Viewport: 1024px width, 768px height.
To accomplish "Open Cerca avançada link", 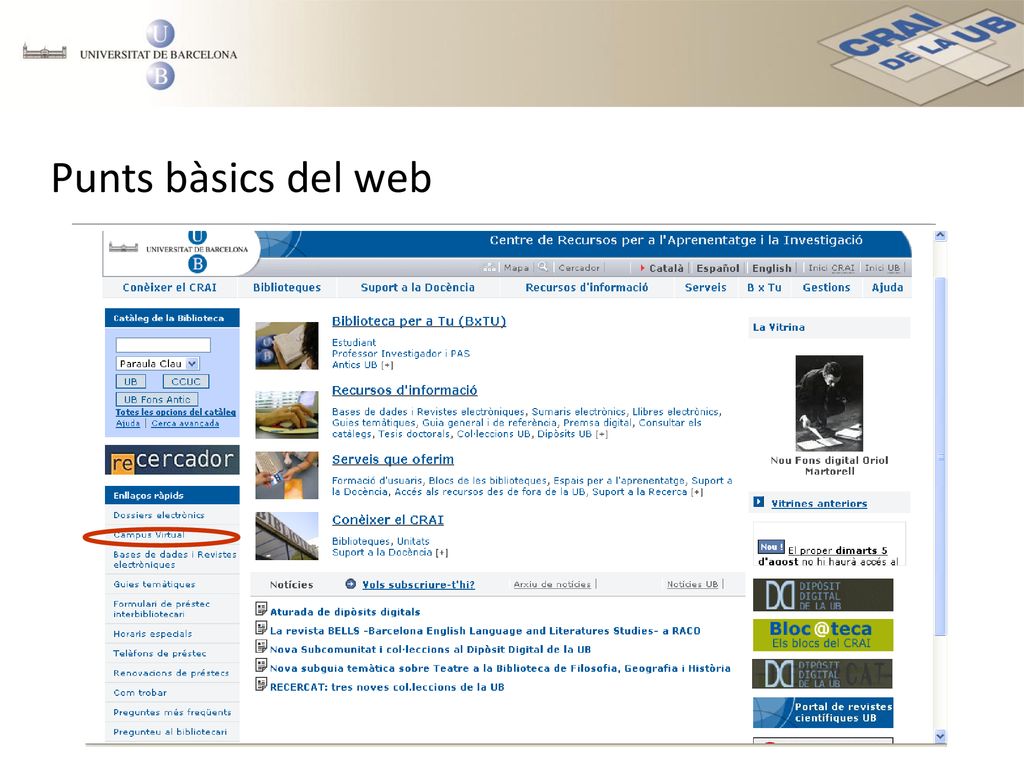I will (x=185, y=423).
